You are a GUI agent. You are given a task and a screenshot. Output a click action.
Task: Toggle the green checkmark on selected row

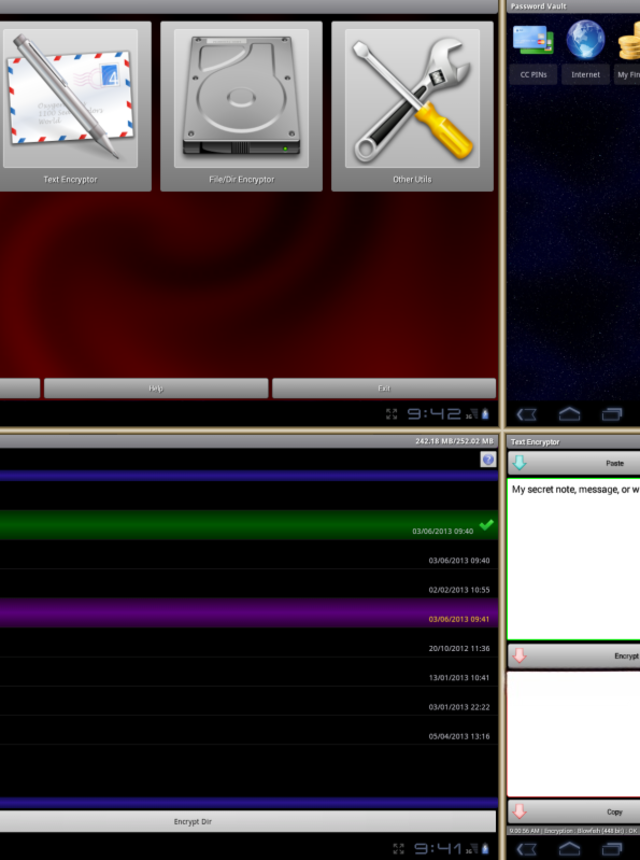pyautogui.click(x=486, y=524)
